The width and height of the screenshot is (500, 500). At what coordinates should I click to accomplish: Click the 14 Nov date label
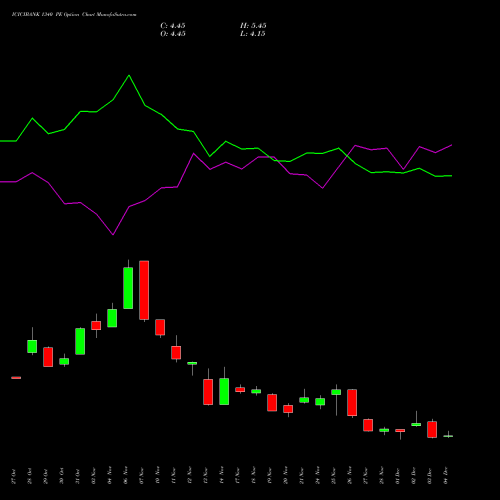222,475
